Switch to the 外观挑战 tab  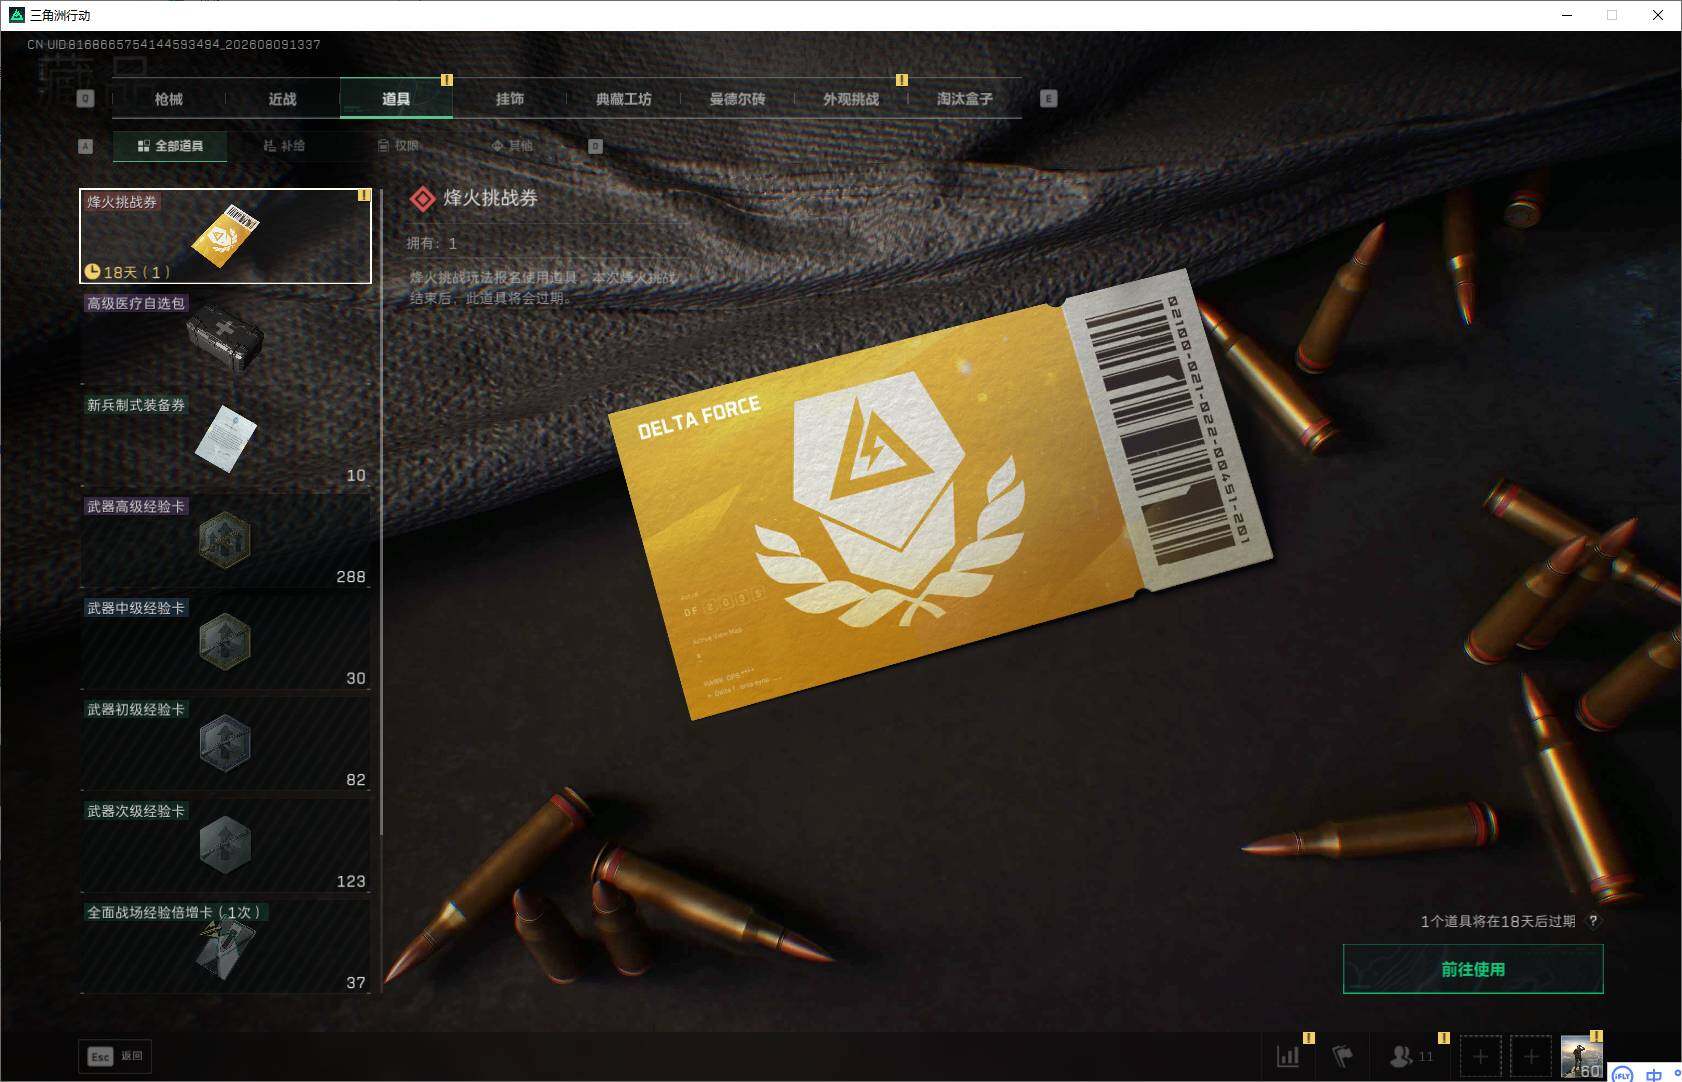tap(851, 99)
